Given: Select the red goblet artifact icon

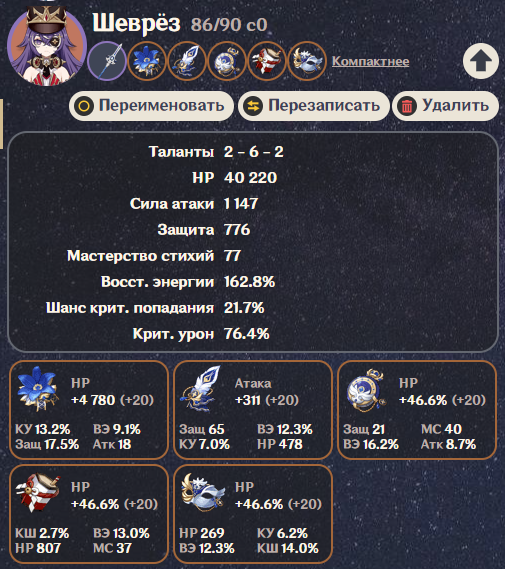Looking at the screenshot, I should point(267,61).
